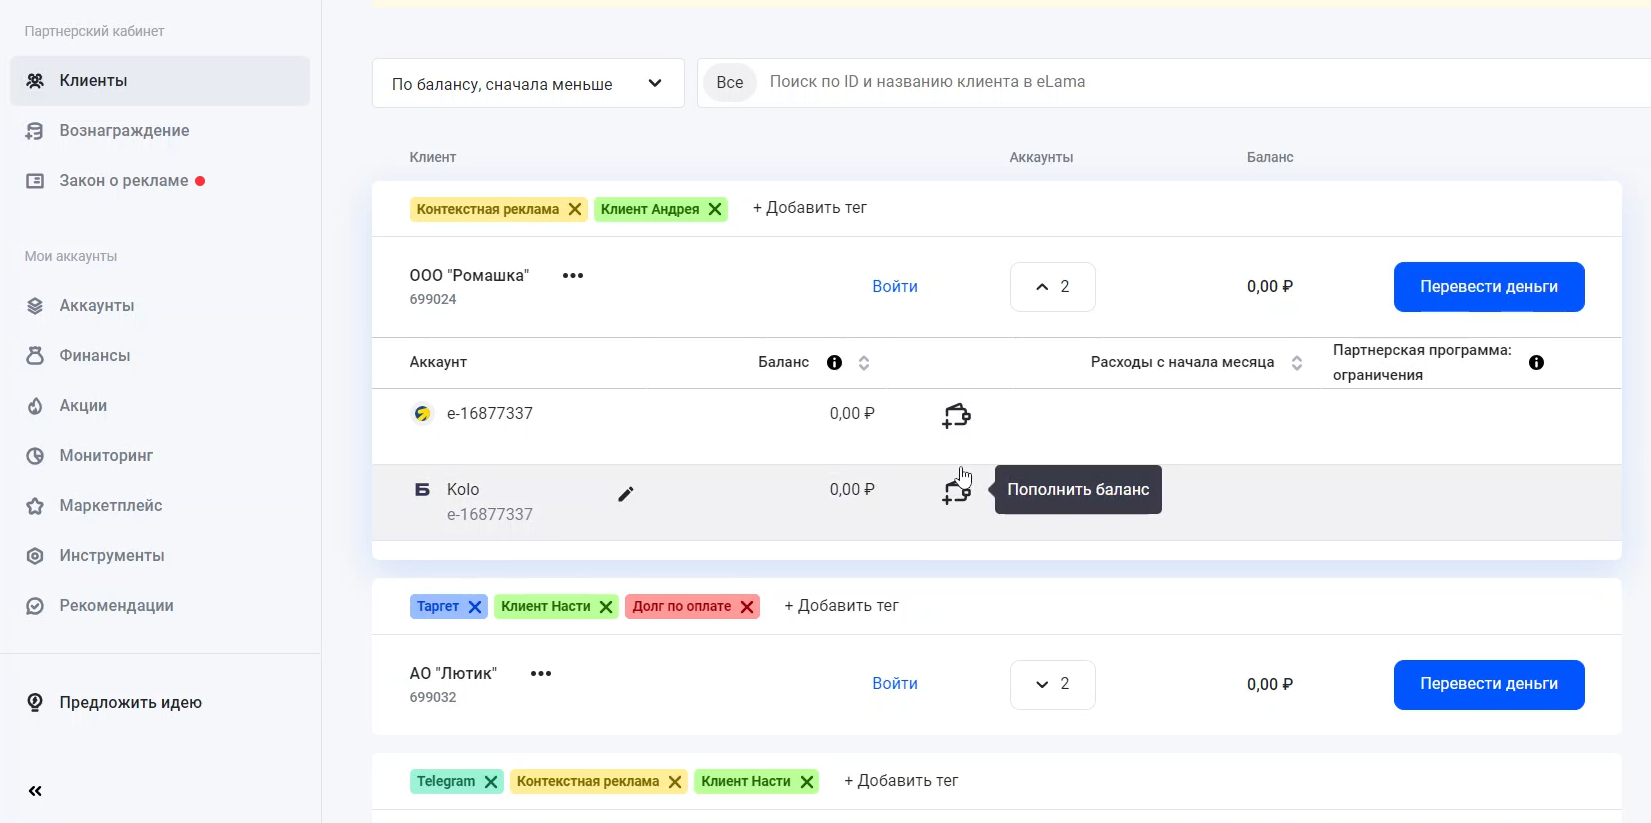Viewport: 1651px width, 823px height.
Task: Open Вознаграждение in the sidebar
Action: (x=124, y=131)
